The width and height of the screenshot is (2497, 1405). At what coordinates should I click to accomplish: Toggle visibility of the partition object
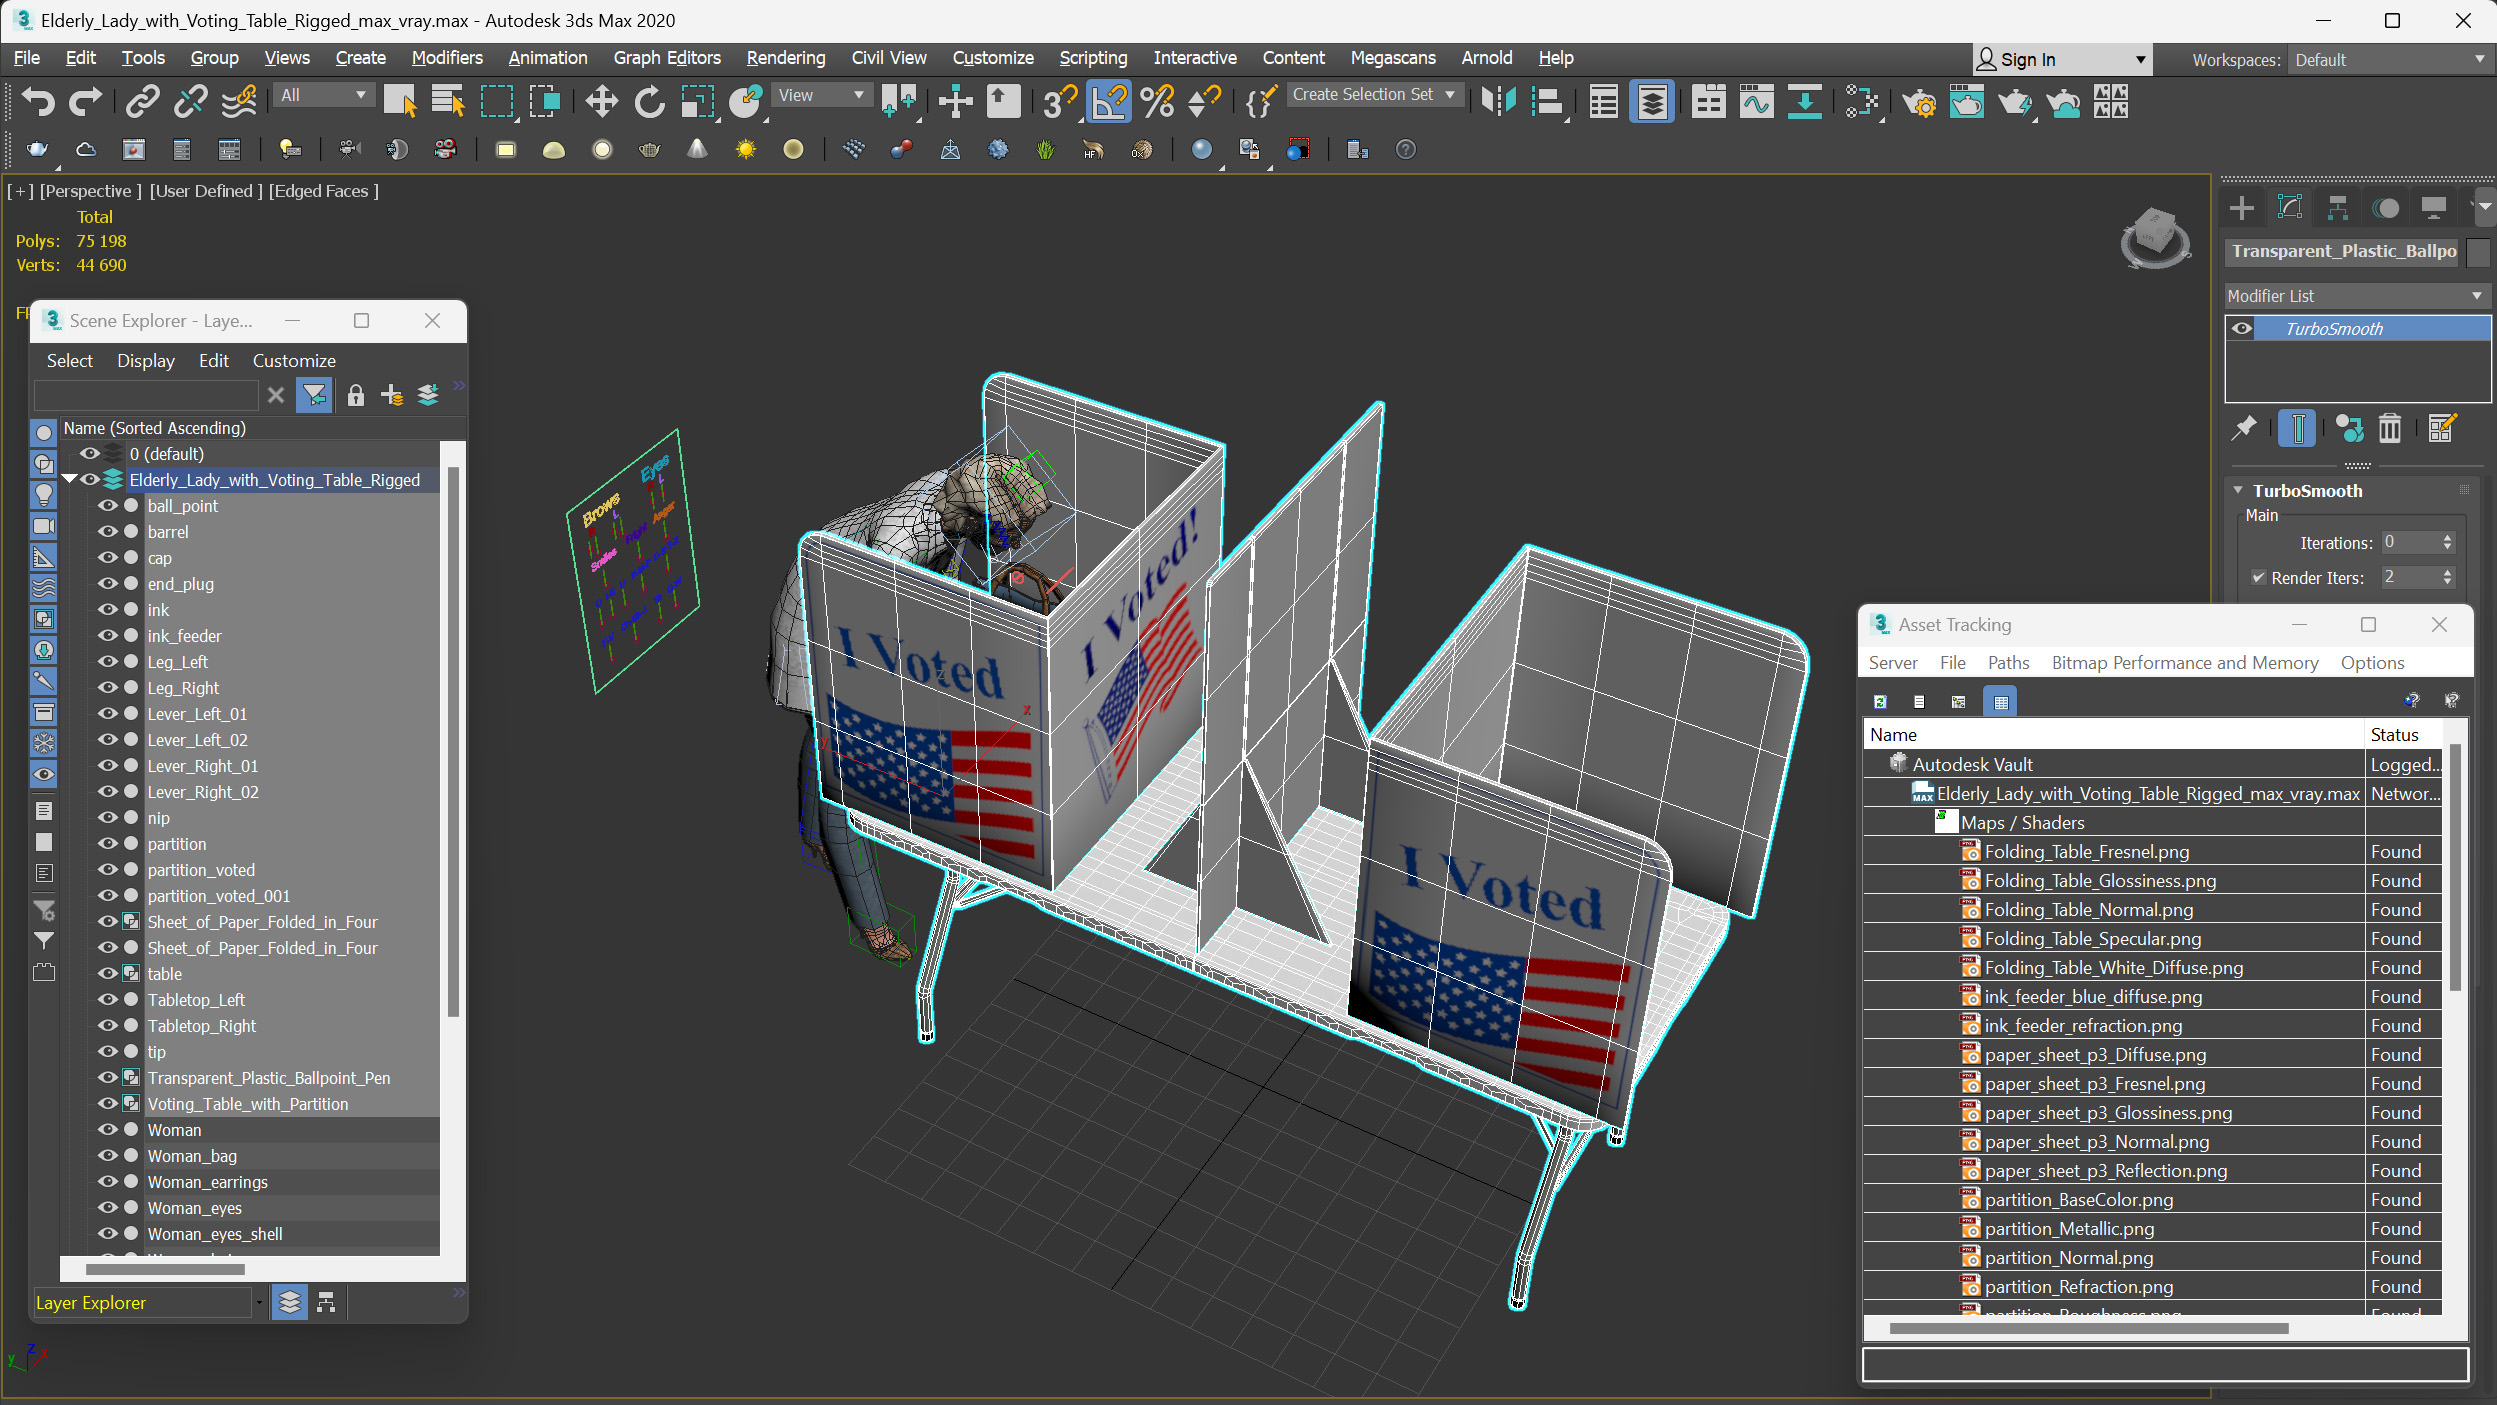[107, 844]
